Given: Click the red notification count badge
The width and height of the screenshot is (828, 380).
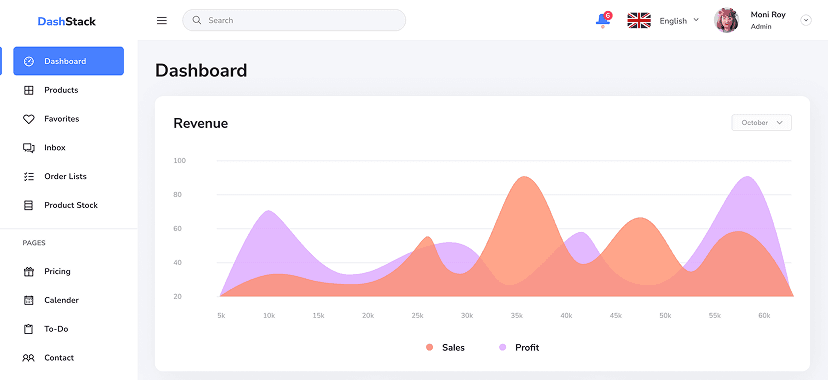Looking at the screenshot, I should pyautogui.click(x=608, y=15).
